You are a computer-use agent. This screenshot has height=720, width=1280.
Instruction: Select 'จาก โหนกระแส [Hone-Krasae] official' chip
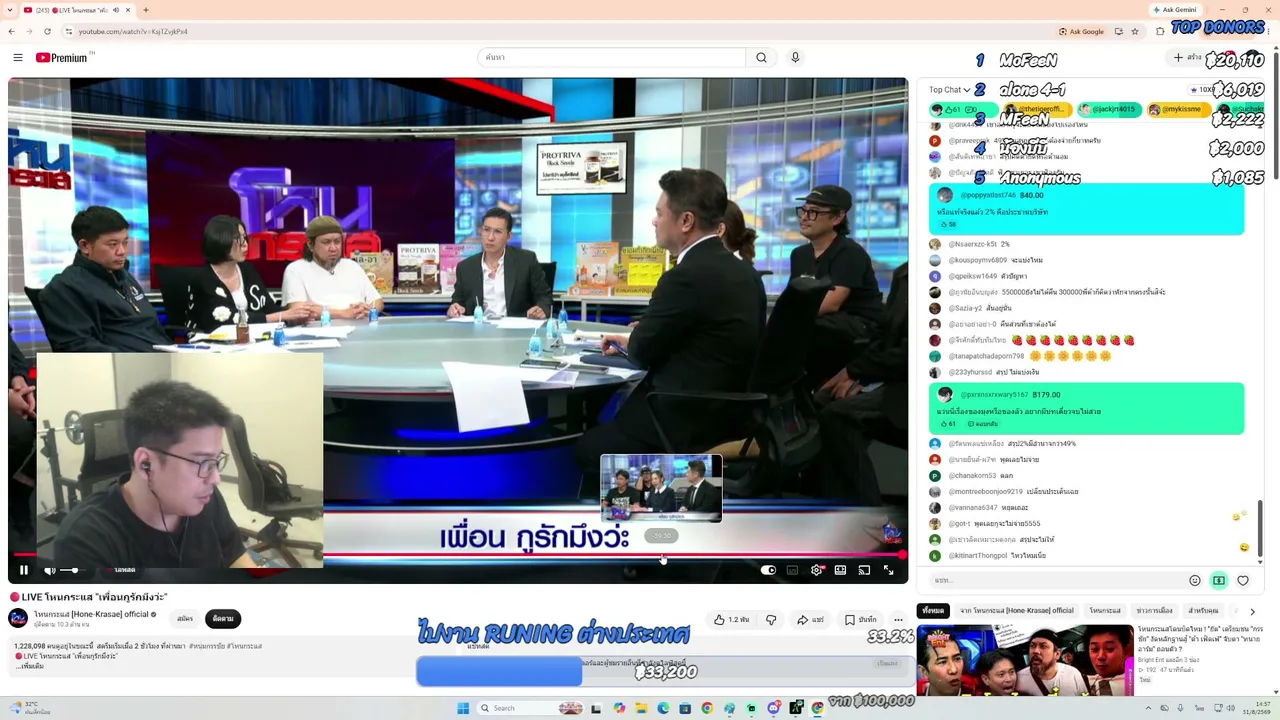pos(1017,610)
